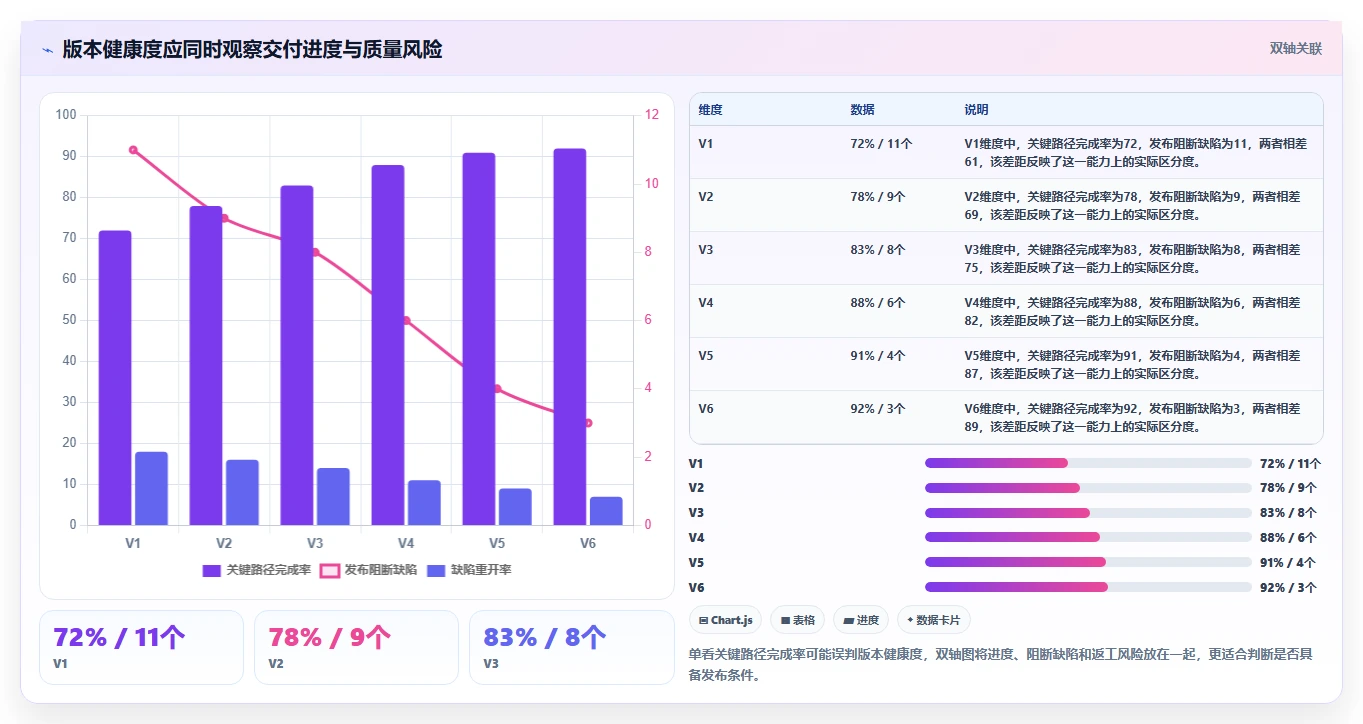The image size is (1363, 724).
Task: Click the V2 progress bar
Action: pyautogui.click(x=1088, y=488)
